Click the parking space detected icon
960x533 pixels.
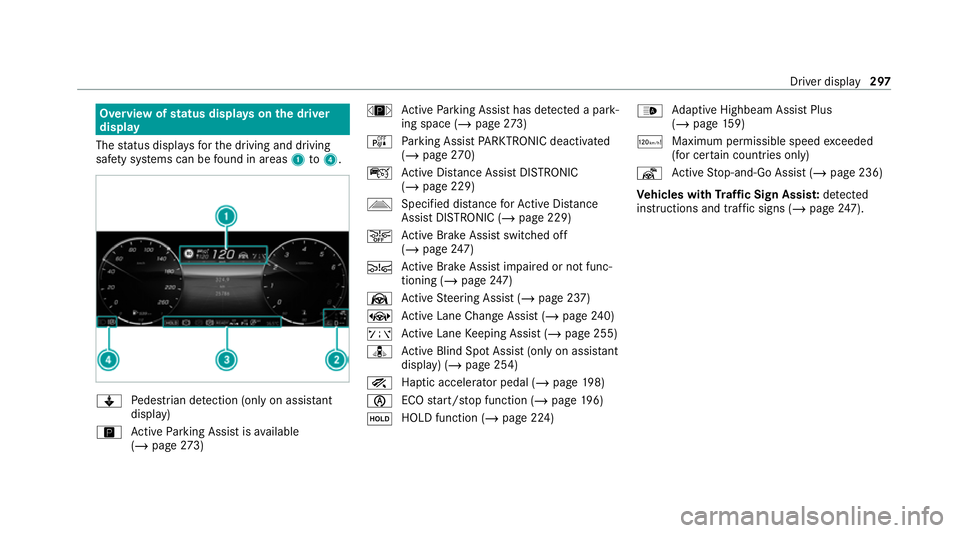coord(379,111)
